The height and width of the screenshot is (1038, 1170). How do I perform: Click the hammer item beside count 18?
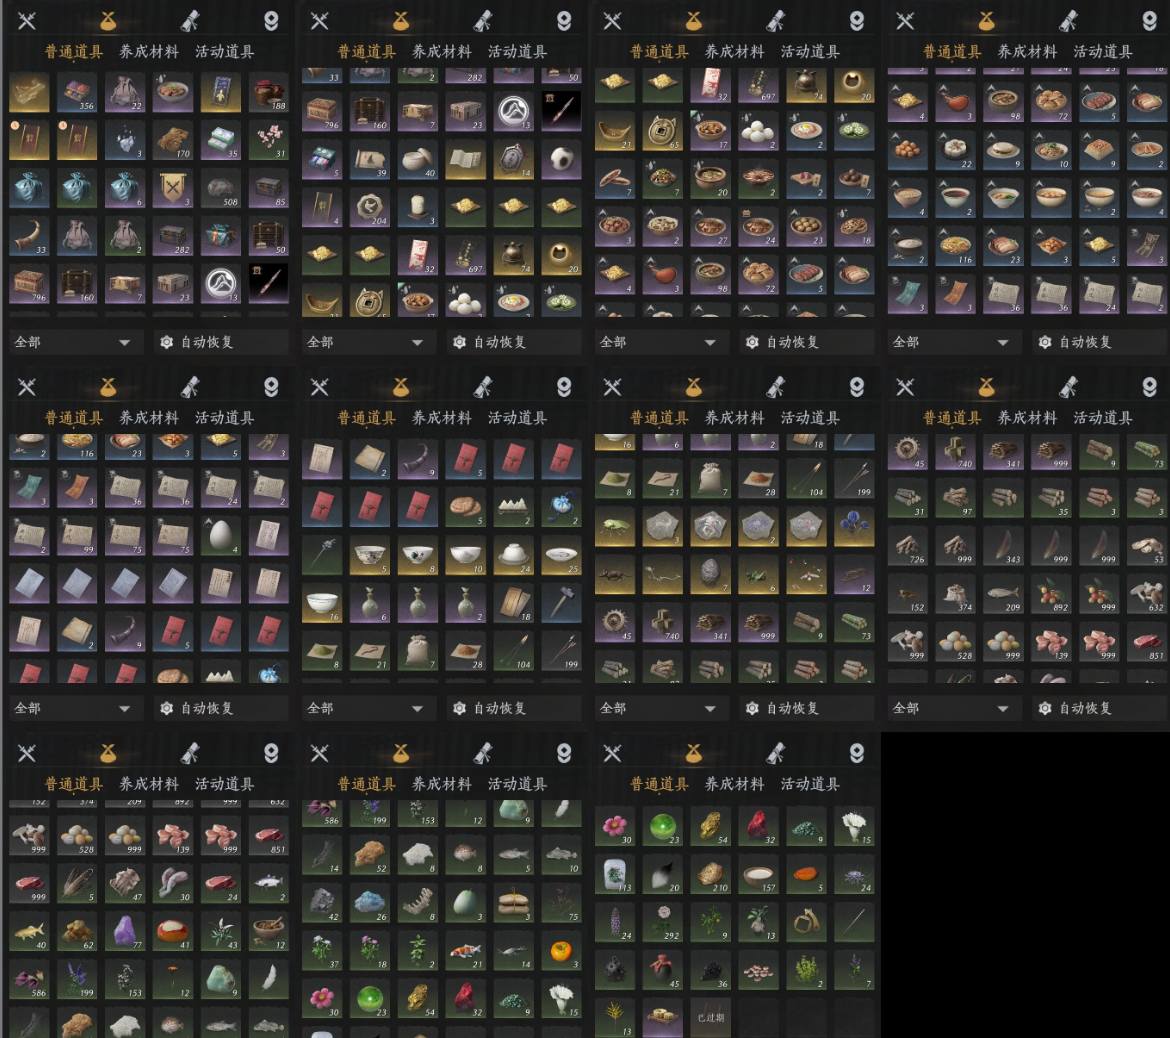click(x=560, y=601)
